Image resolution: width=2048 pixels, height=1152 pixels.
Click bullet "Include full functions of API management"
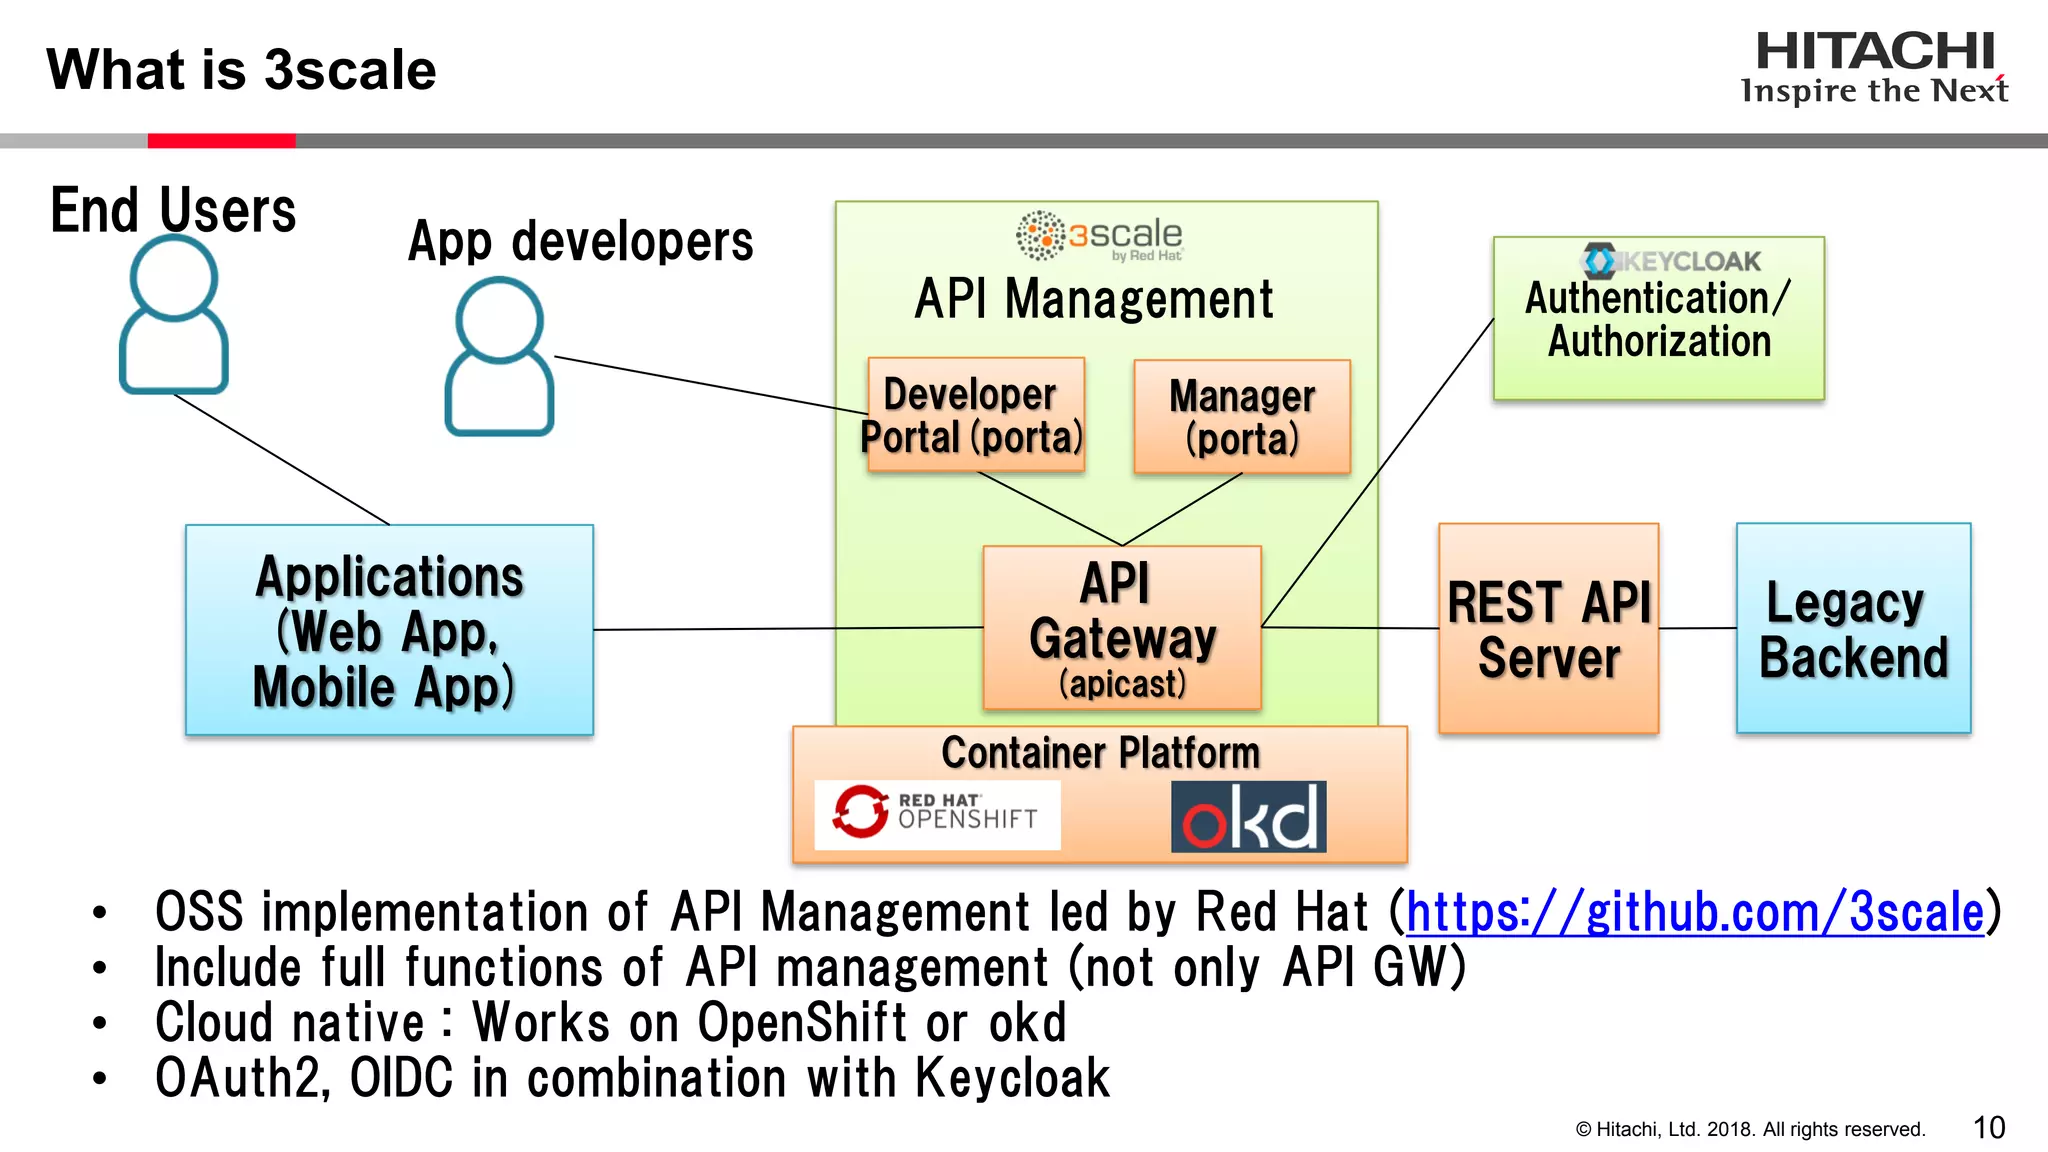tap(810, 967)
